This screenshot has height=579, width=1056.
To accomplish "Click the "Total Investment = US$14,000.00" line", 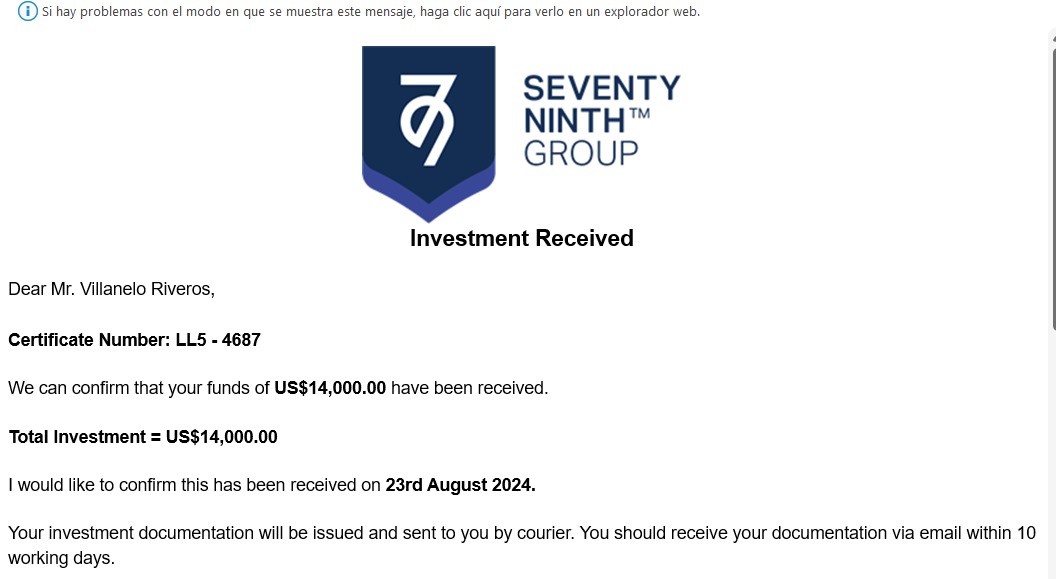I will click(143, 437).
